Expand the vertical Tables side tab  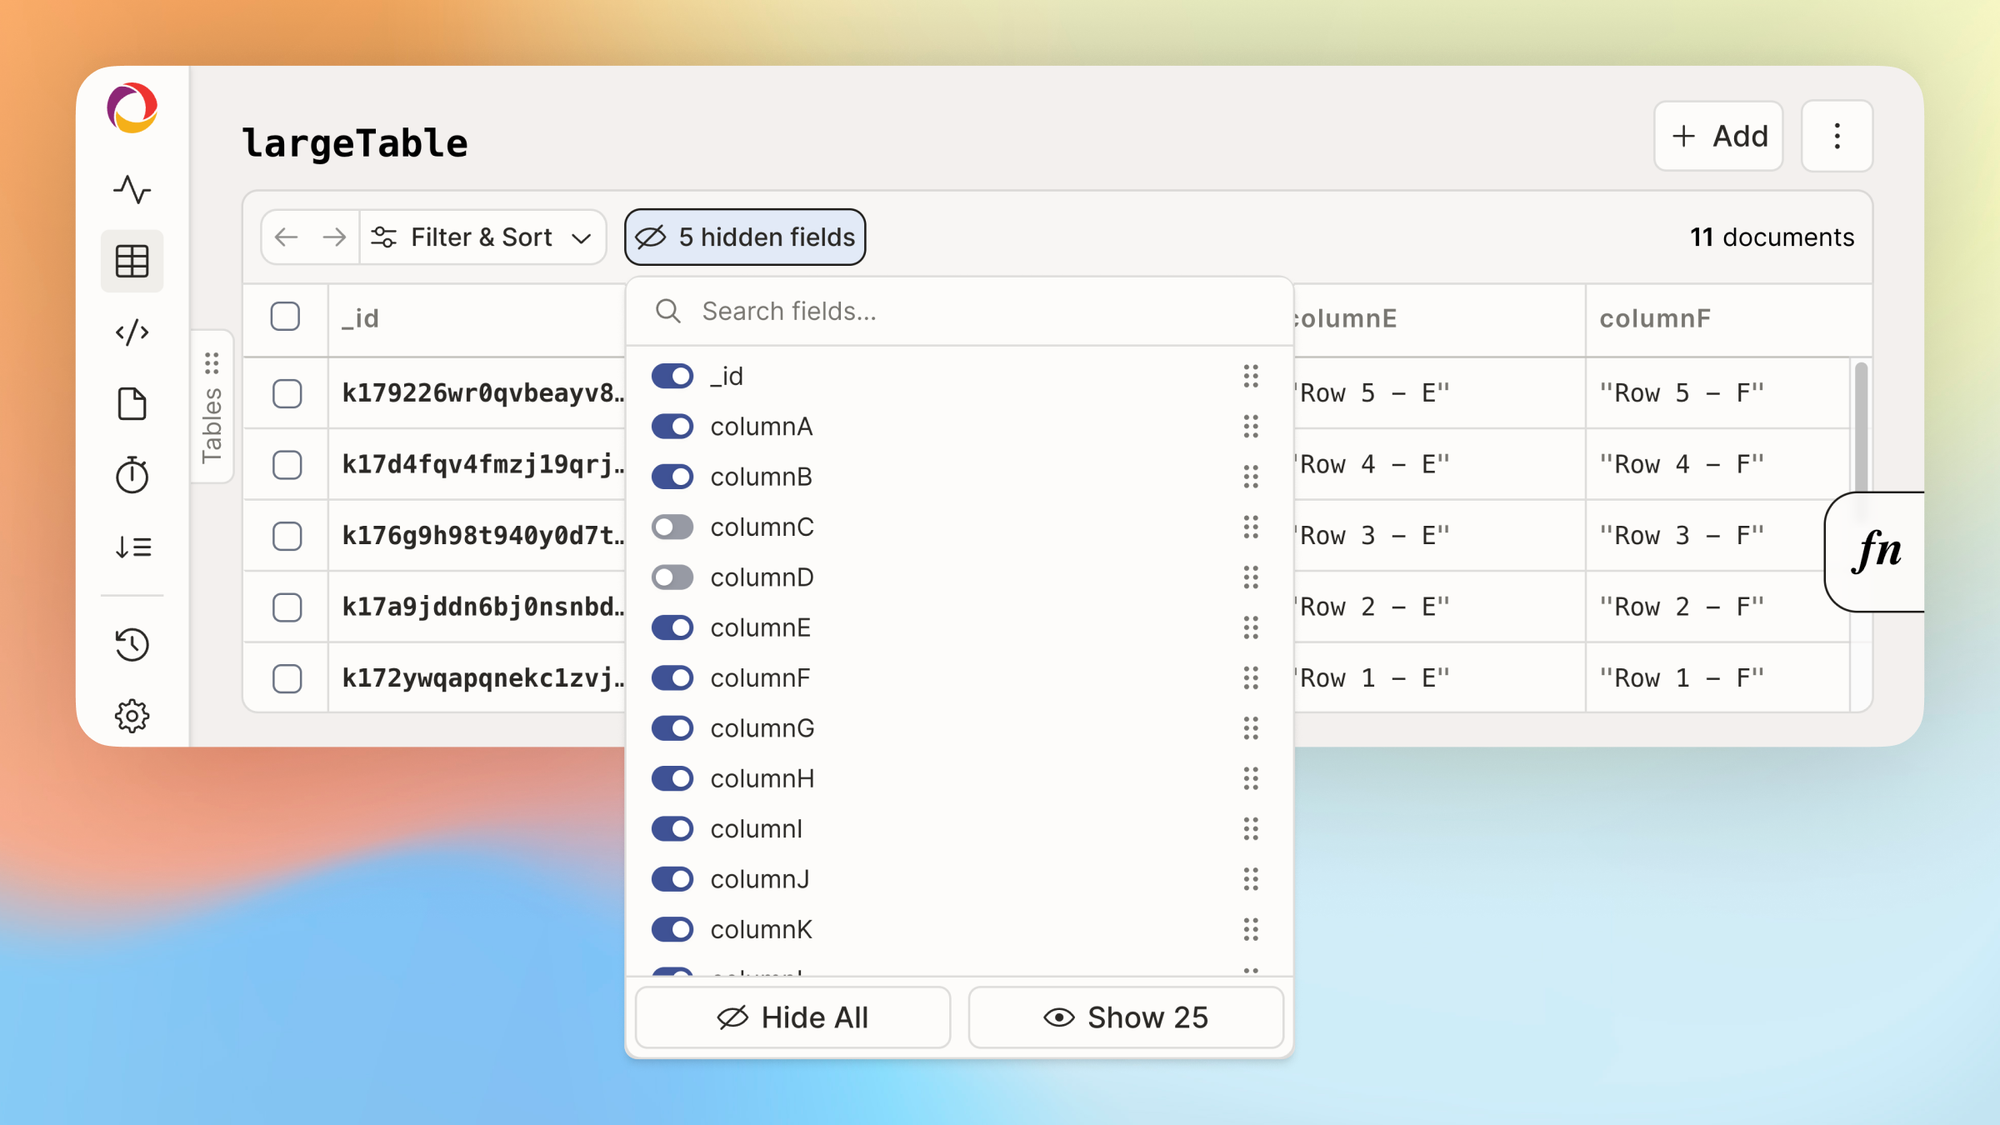[x=212, y=408]
